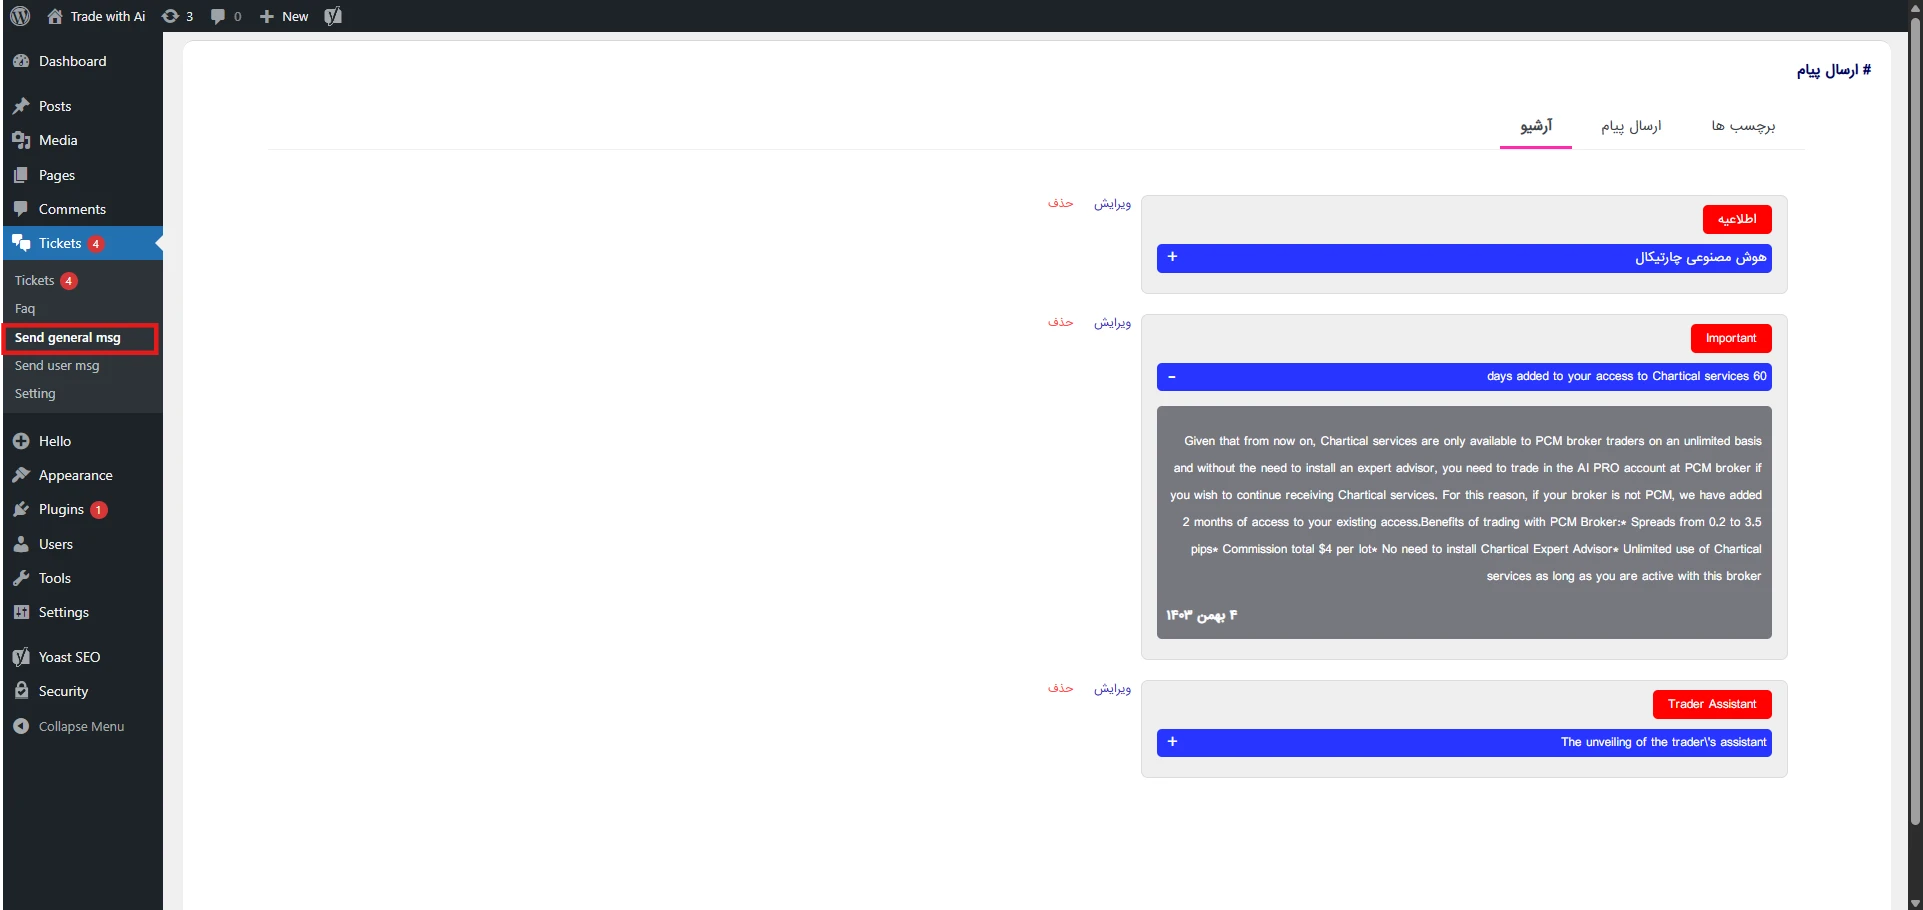The height and width of the screenshot is (910, 1923).
Task: Expand the unveiling of trader's assistant message
Action: [x=1172, y=742]
